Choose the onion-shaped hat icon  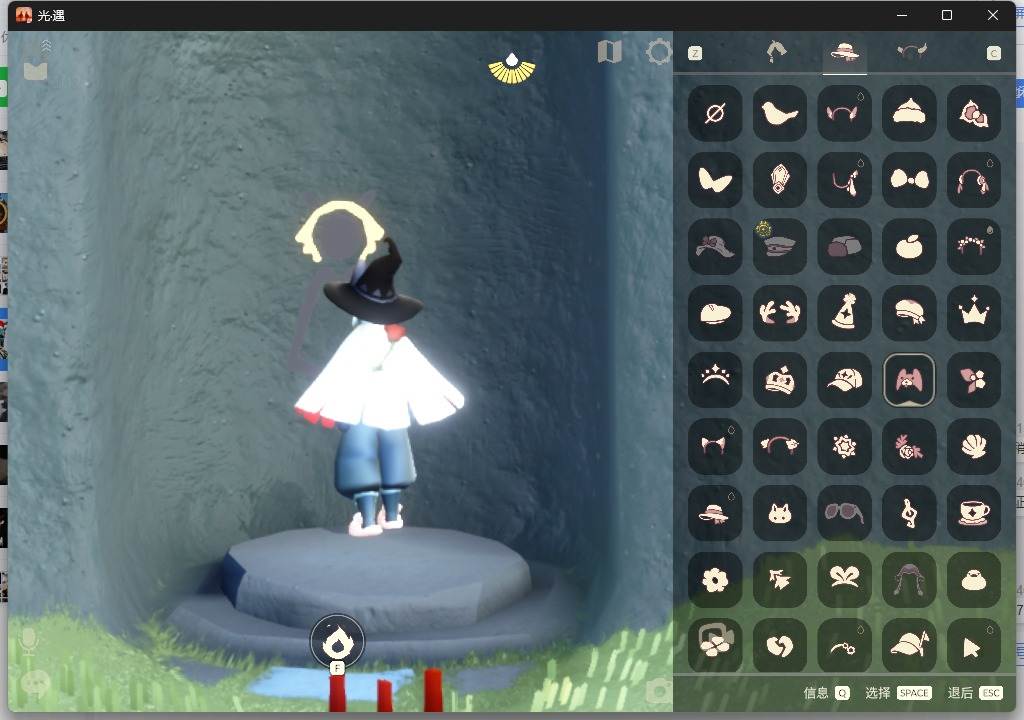click(909, 114)
